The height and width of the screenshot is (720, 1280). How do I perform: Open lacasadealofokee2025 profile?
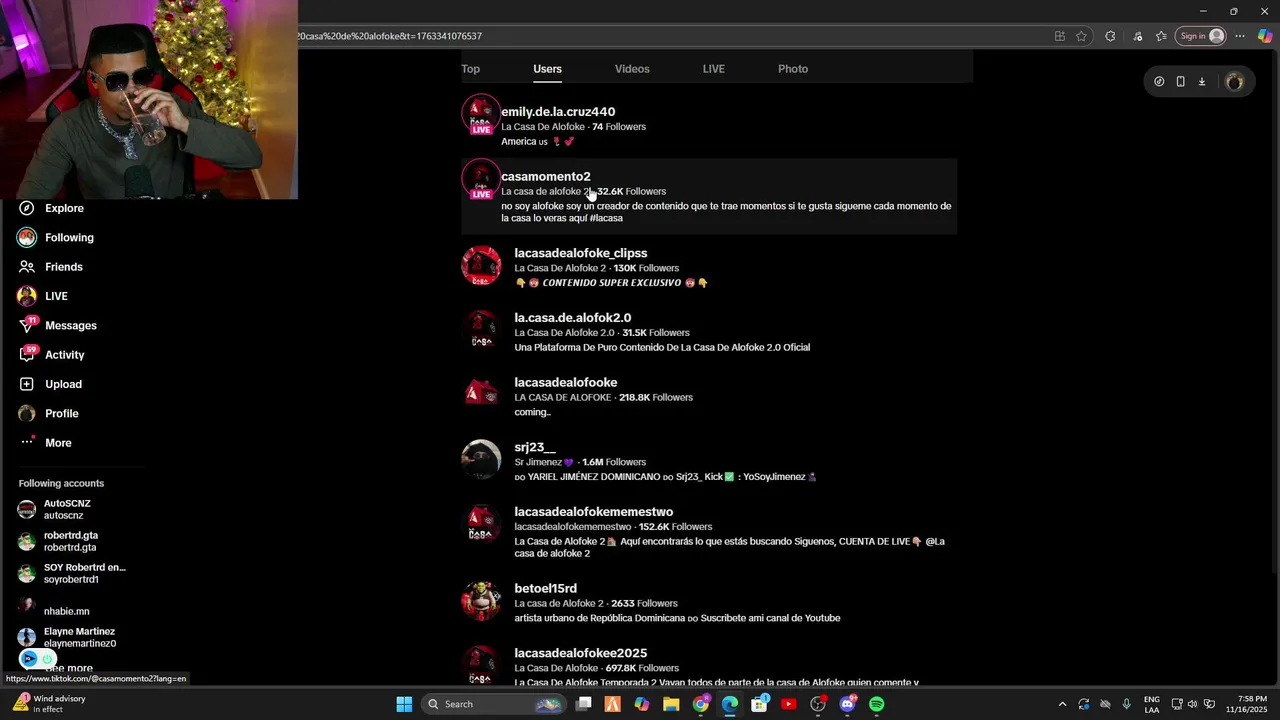tap(581, 653)
